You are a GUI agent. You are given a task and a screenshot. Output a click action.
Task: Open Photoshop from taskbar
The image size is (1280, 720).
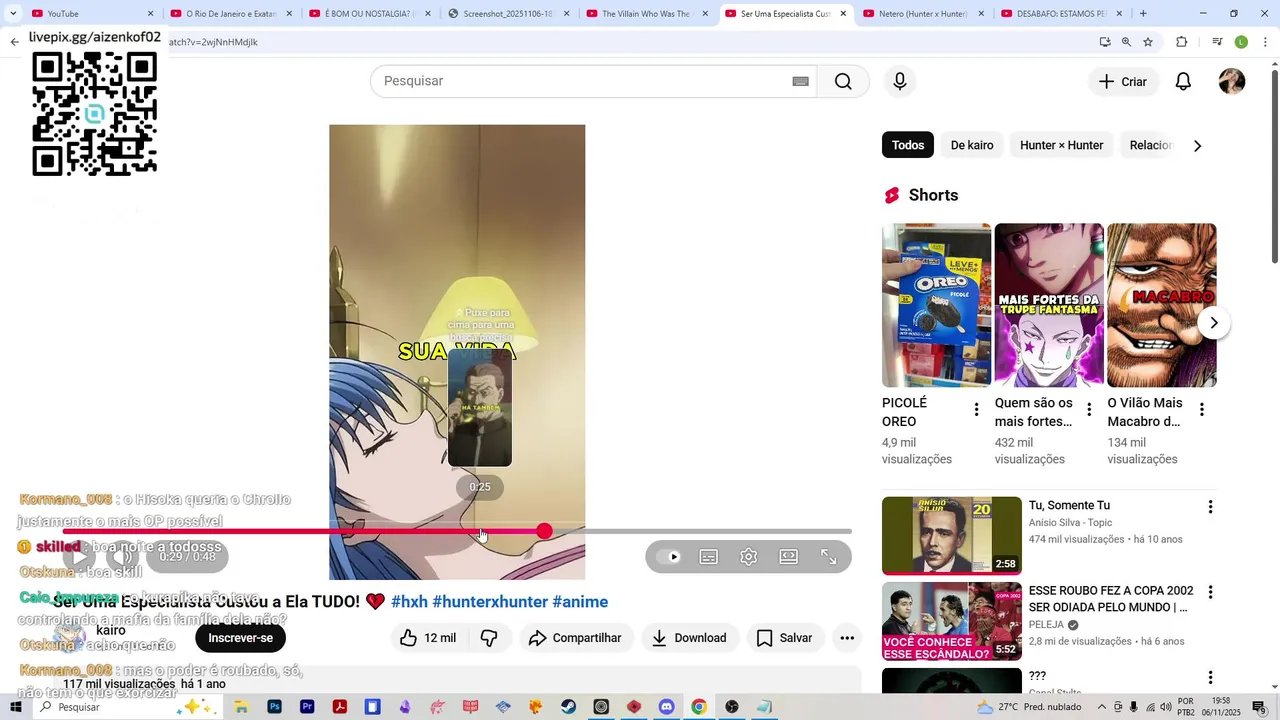[275, 707]
